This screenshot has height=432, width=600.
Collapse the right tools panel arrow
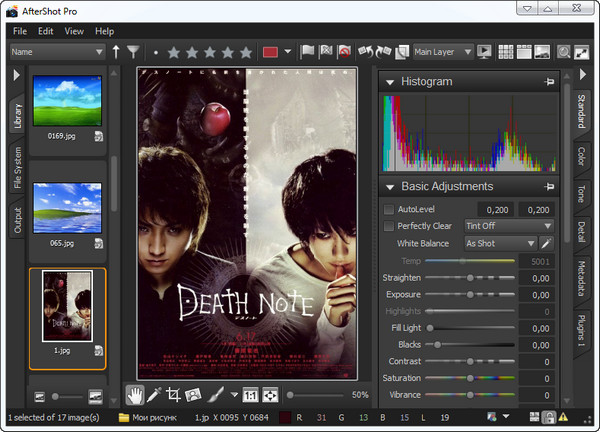pos(582,74)
